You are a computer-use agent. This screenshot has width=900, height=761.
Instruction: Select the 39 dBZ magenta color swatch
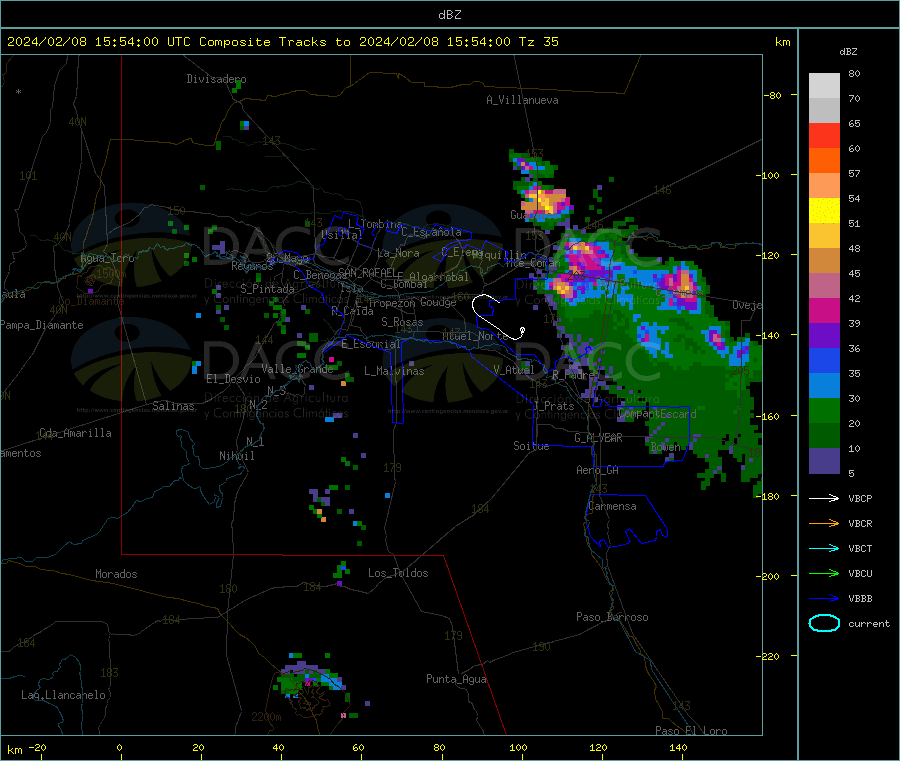pos(824,310)
